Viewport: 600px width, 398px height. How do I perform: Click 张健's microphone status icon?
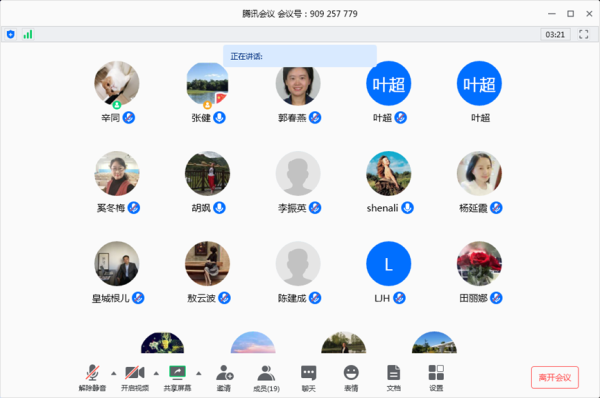219,117
